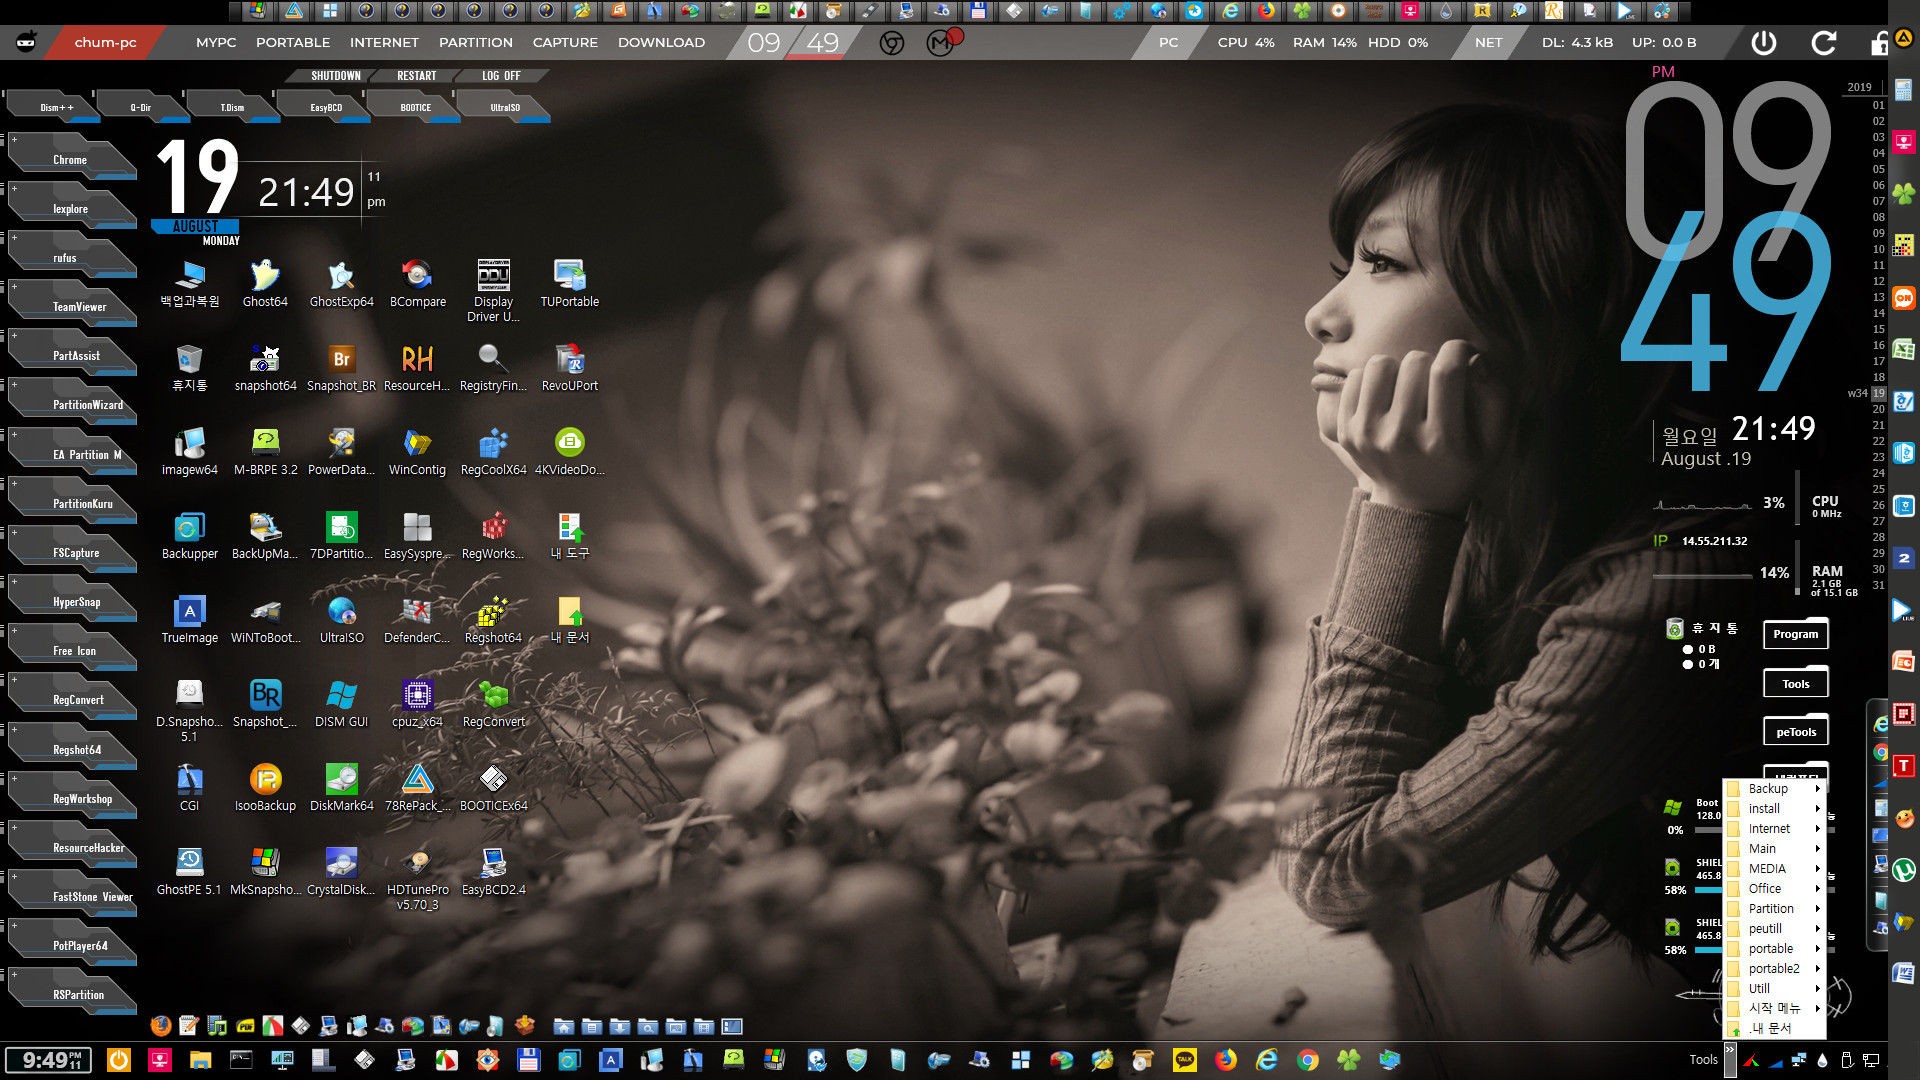Open the HyperSnap sidebar launcher
The image size is (1920, 1080).
[71, 600]
